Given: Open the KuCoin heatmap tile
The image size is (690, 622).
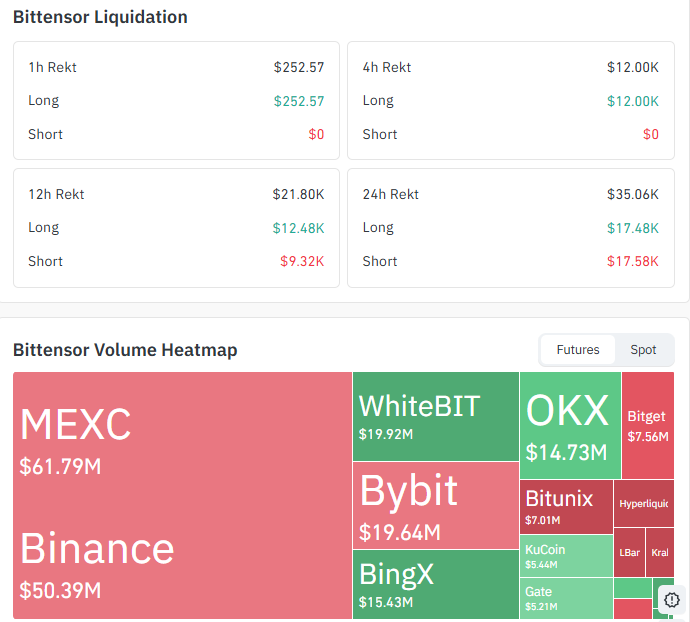Looking at the screenshot, I should [566, 556].
